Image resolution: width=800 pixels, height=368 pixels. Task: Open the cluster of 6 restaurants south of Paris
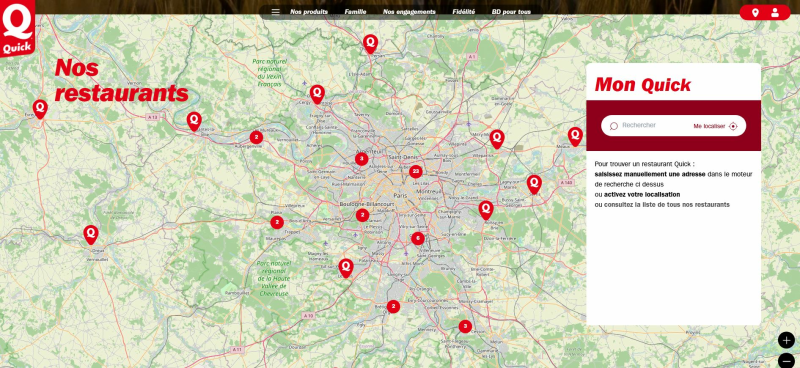point(417,238)
